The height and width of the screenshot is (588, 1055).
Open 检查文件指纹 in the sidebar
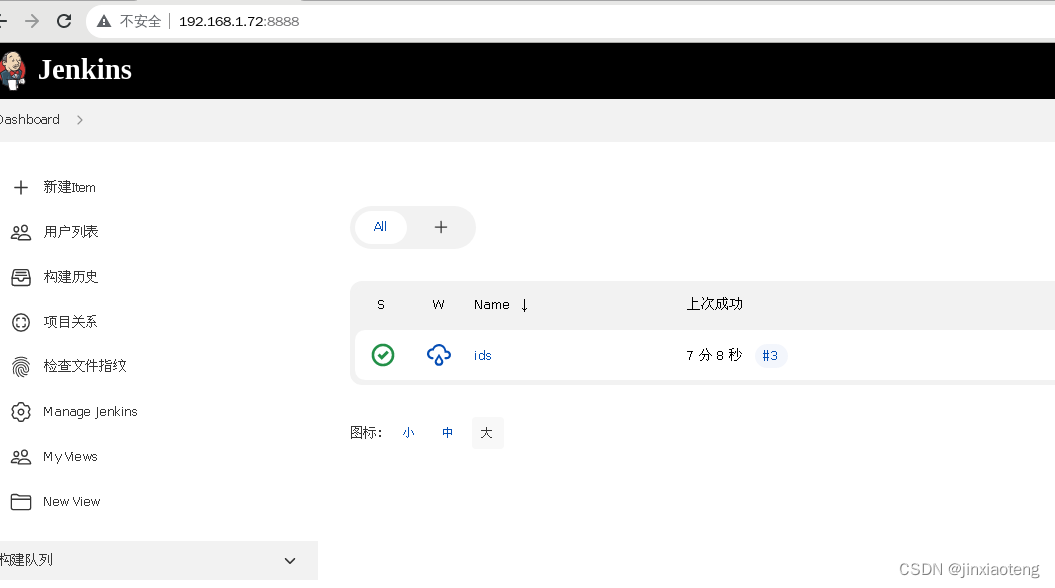(x=85, y=366)
